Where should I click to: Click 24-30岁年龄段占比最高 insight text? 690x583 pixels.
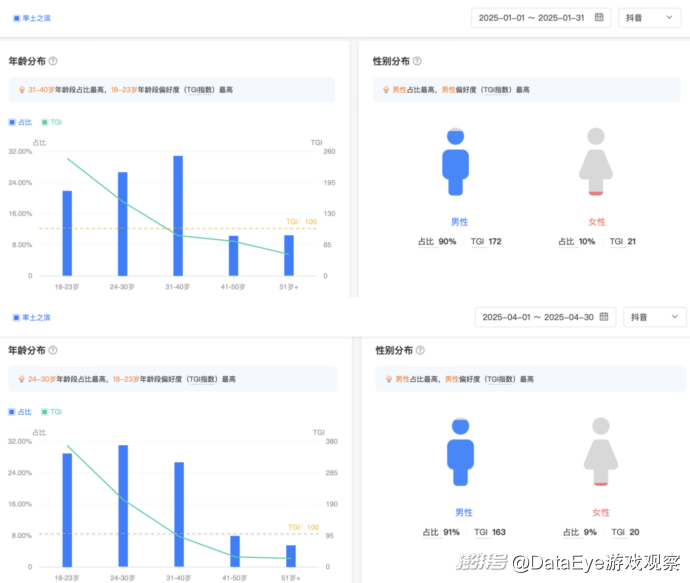pos(66,379)
